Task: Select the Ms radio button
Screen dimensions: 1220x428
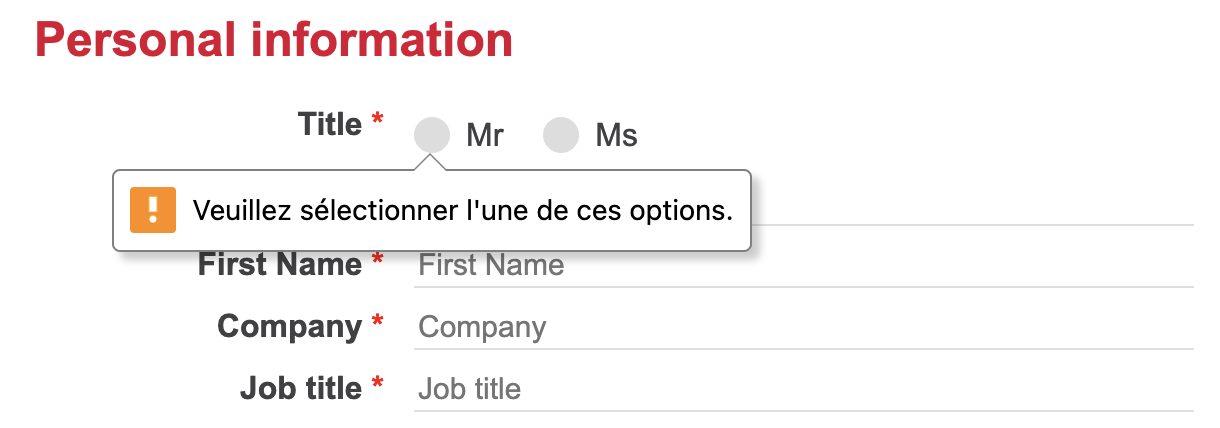Action: click(561, 135)
